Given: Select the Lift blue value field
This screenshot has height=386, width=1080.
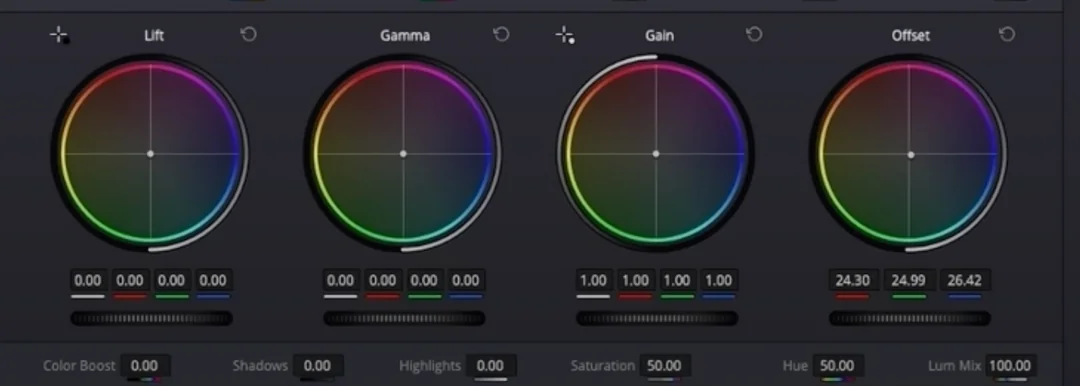Looking at the screenshot, I should [213, 281].
